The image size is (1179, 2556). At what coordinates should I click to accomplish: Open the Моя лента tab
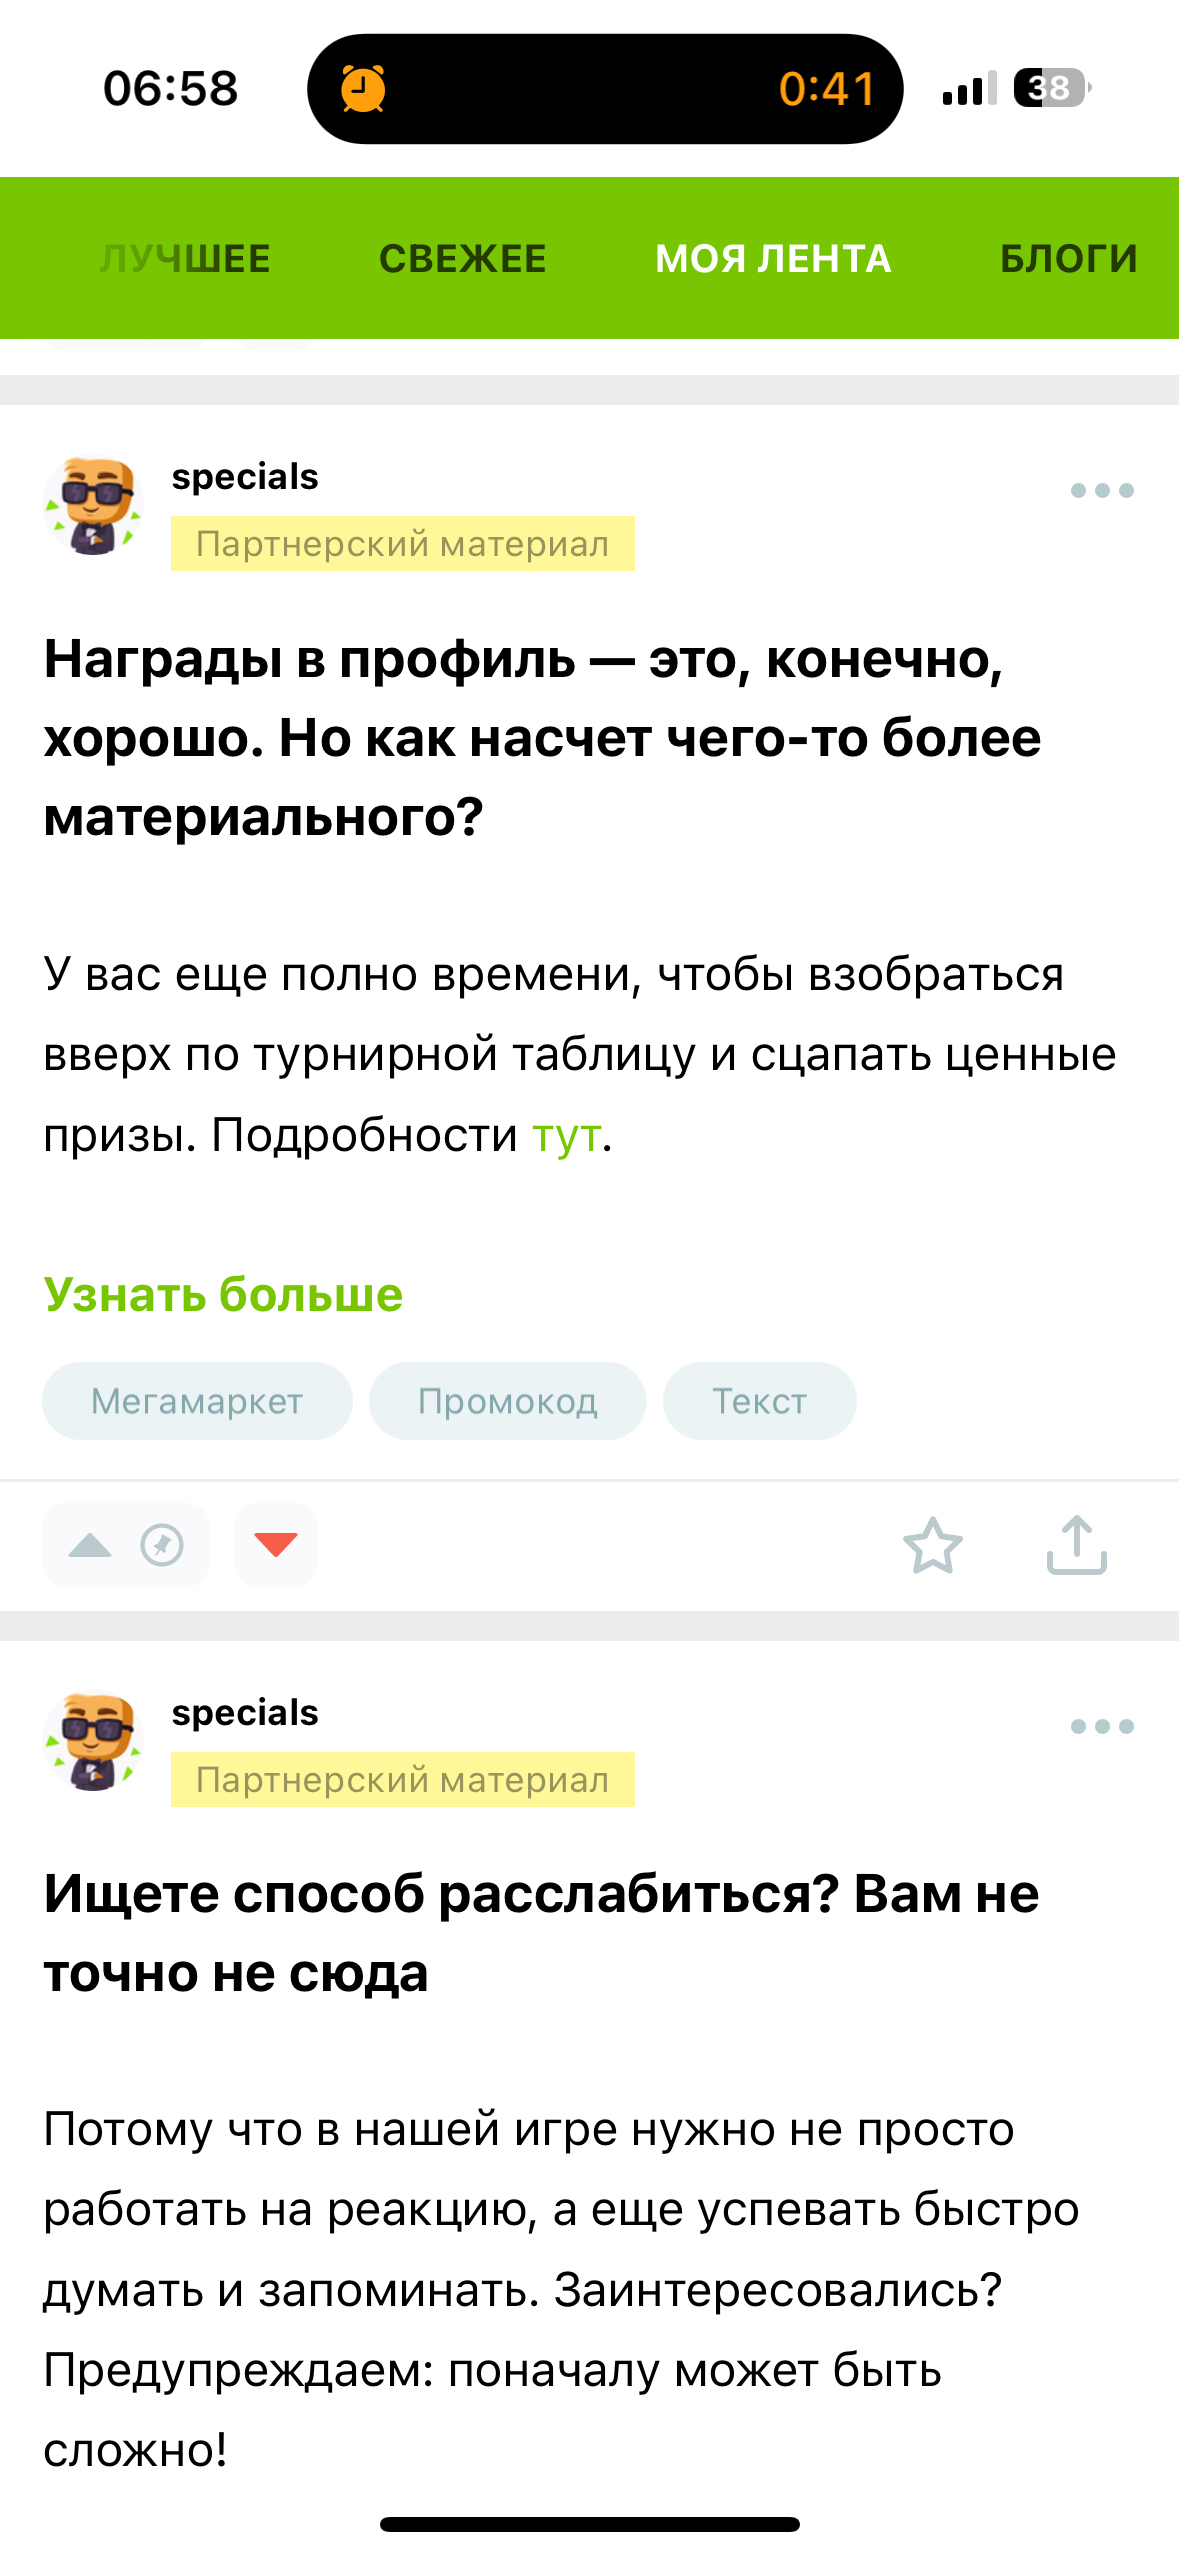click(x=773, y=259)
